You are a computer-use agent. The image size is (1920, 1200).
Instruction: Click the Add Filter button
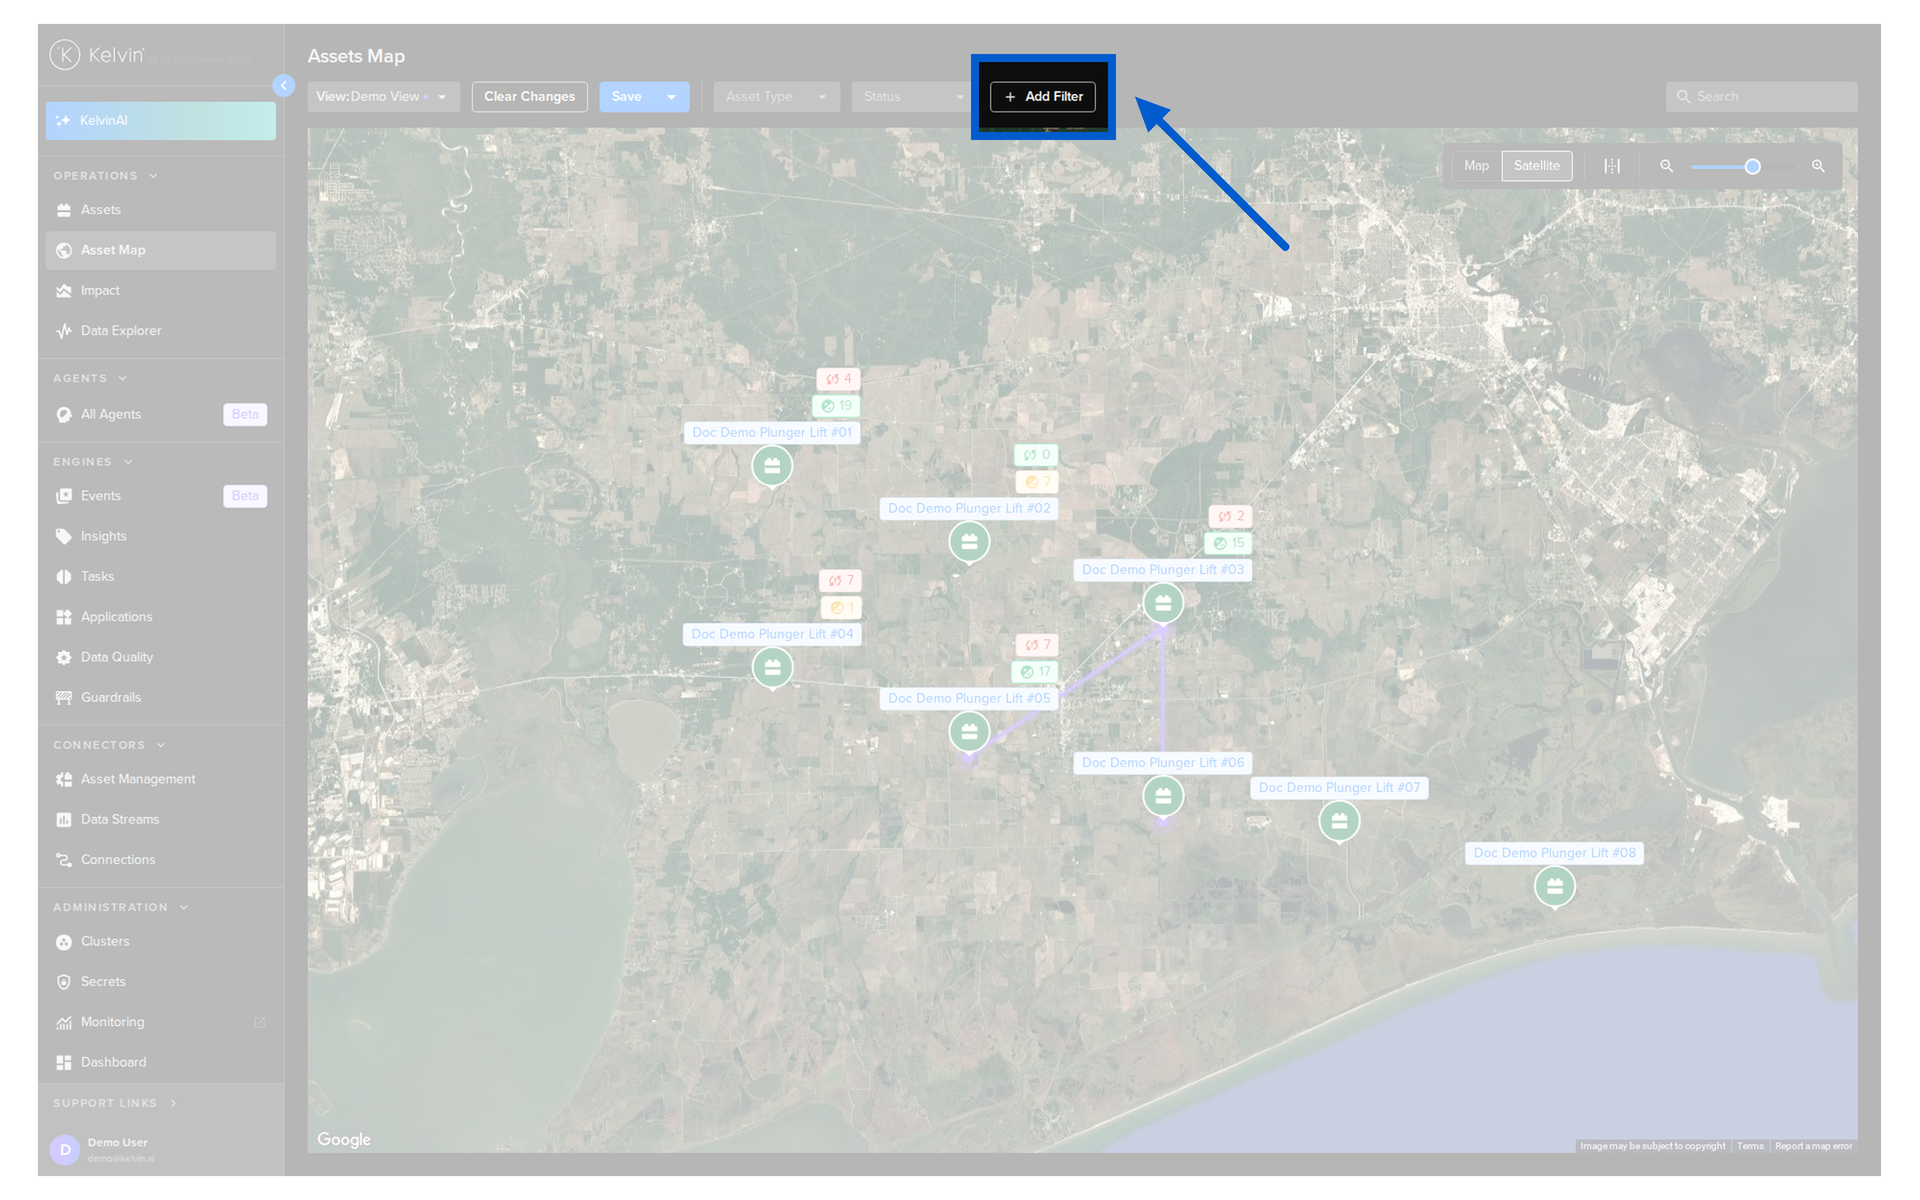(1043, 97)
